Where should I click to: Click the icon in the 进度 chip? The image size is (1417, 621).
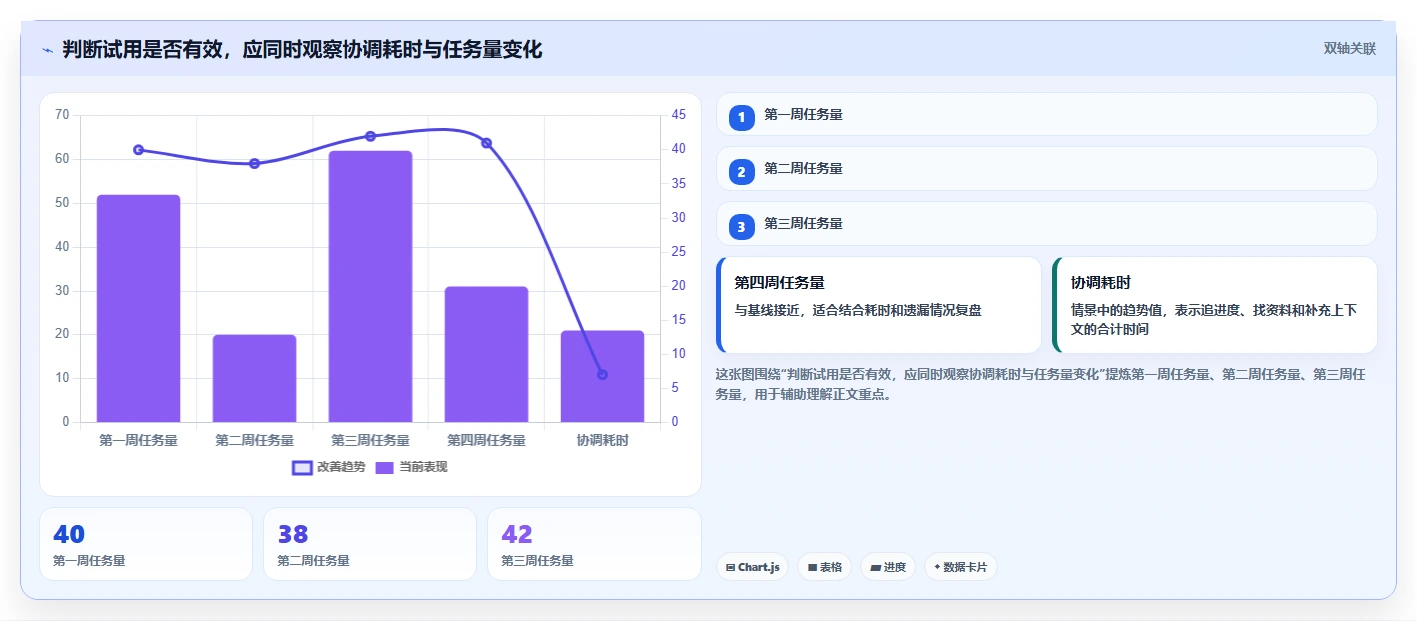876,568
